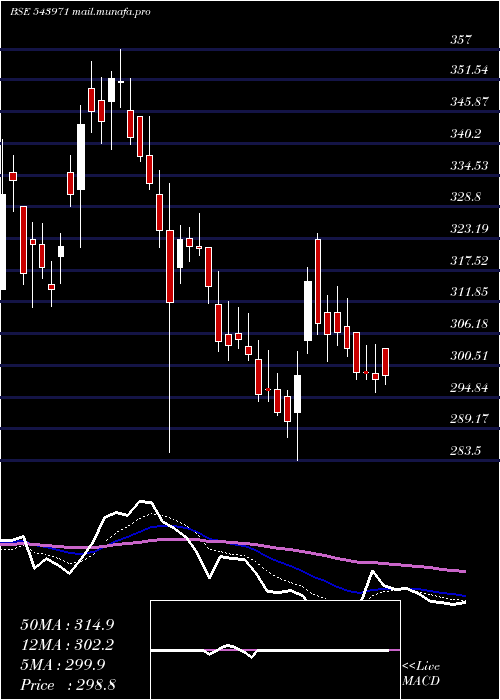This screenshot has width=500, height=700.
Task: Click the 323.19 price axis label
Action: pos(469,229)
